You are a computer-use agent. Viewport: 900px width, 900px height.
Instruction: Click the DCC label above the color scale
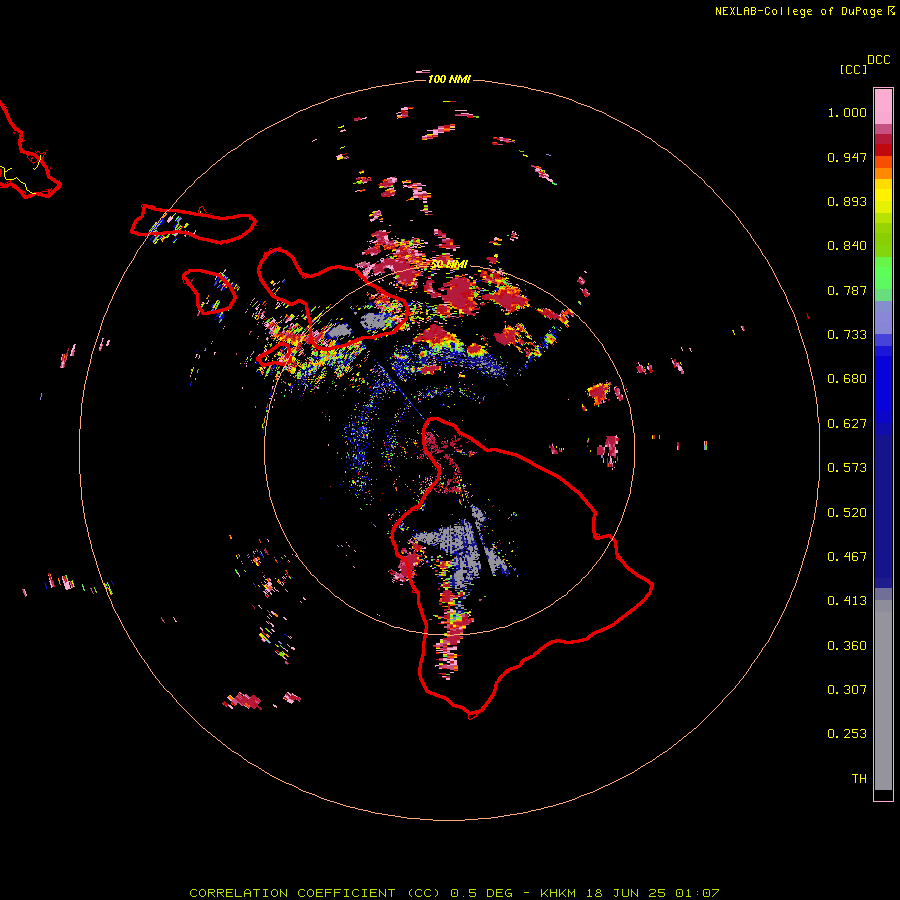pyautogui.click(x=879, y=60)
